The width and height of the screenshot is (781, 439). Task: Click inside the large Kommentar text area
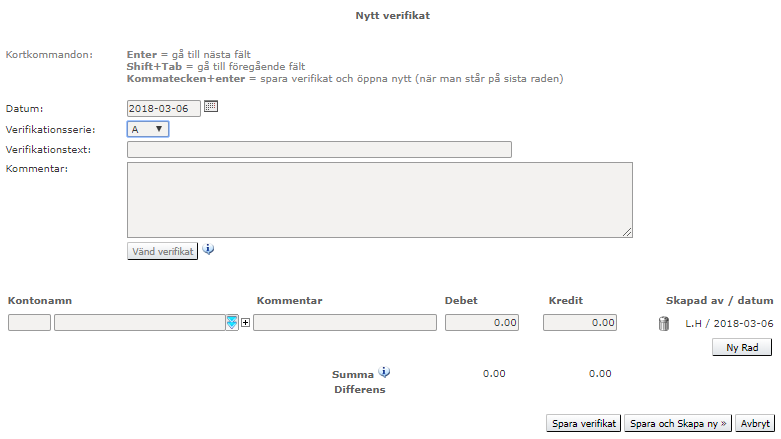click(379, 200)
